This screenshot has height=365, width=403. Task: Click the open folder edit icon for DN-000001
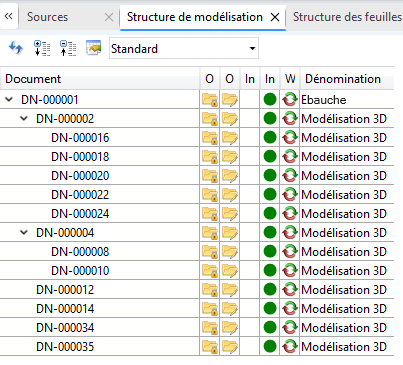click(x=230, y=100)
